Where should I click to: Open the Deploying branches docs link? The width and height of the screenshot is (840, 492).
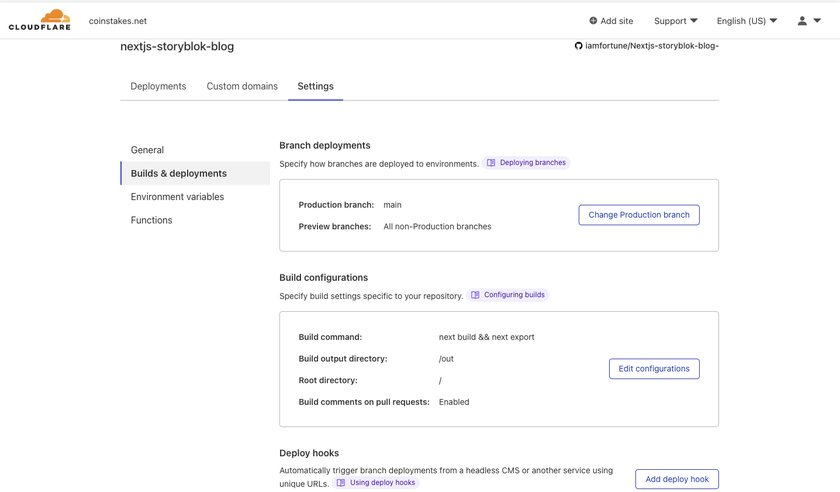point(526,163)
